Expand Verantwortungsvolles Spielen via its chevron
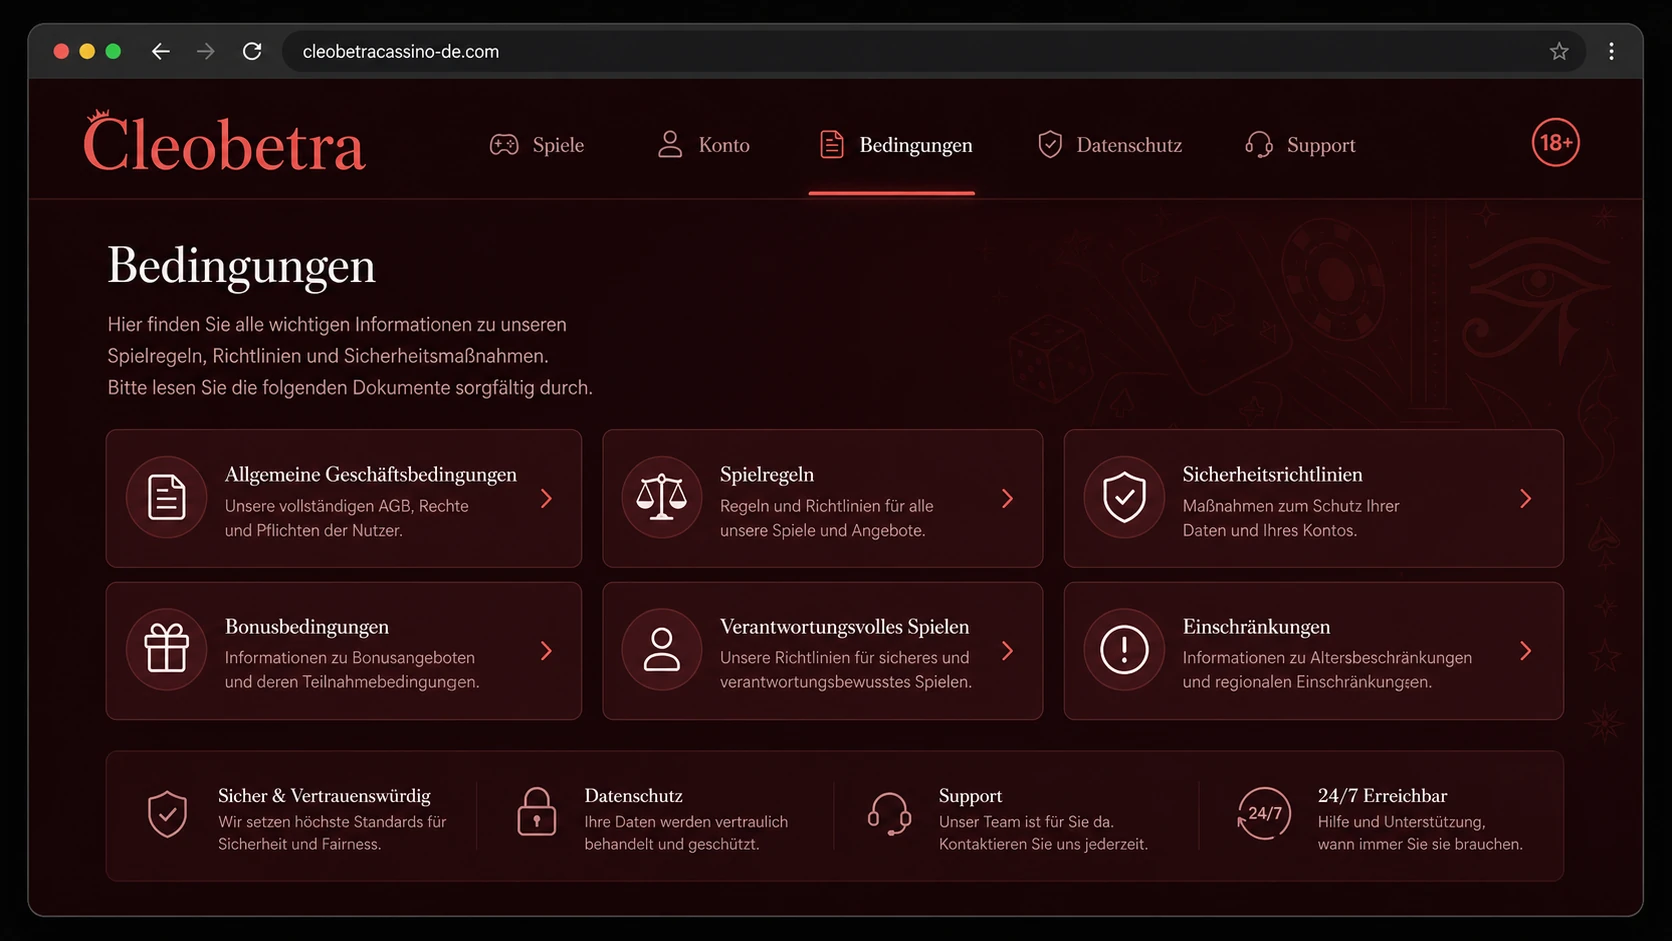Image resolution: width=1672 pixels, height=941 pixels. 1007,651
